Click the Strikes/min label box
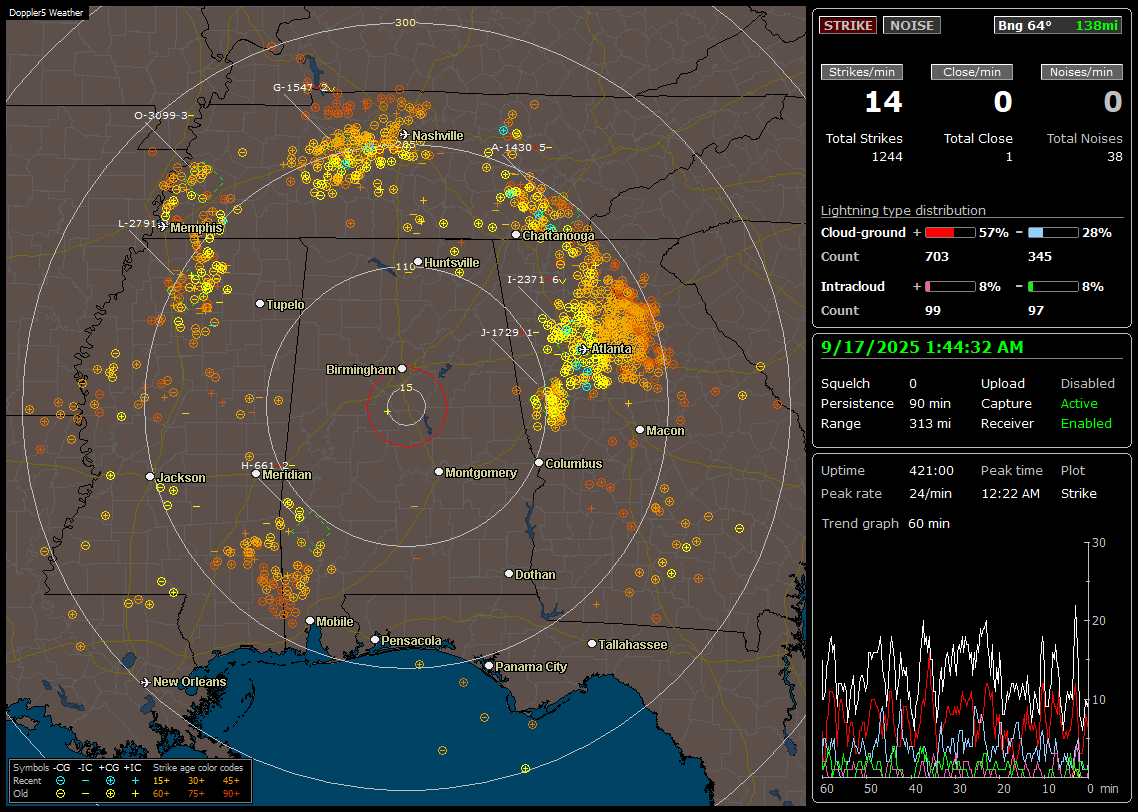Viewport: 1138px width, 812px height. [x=861, y=72]
